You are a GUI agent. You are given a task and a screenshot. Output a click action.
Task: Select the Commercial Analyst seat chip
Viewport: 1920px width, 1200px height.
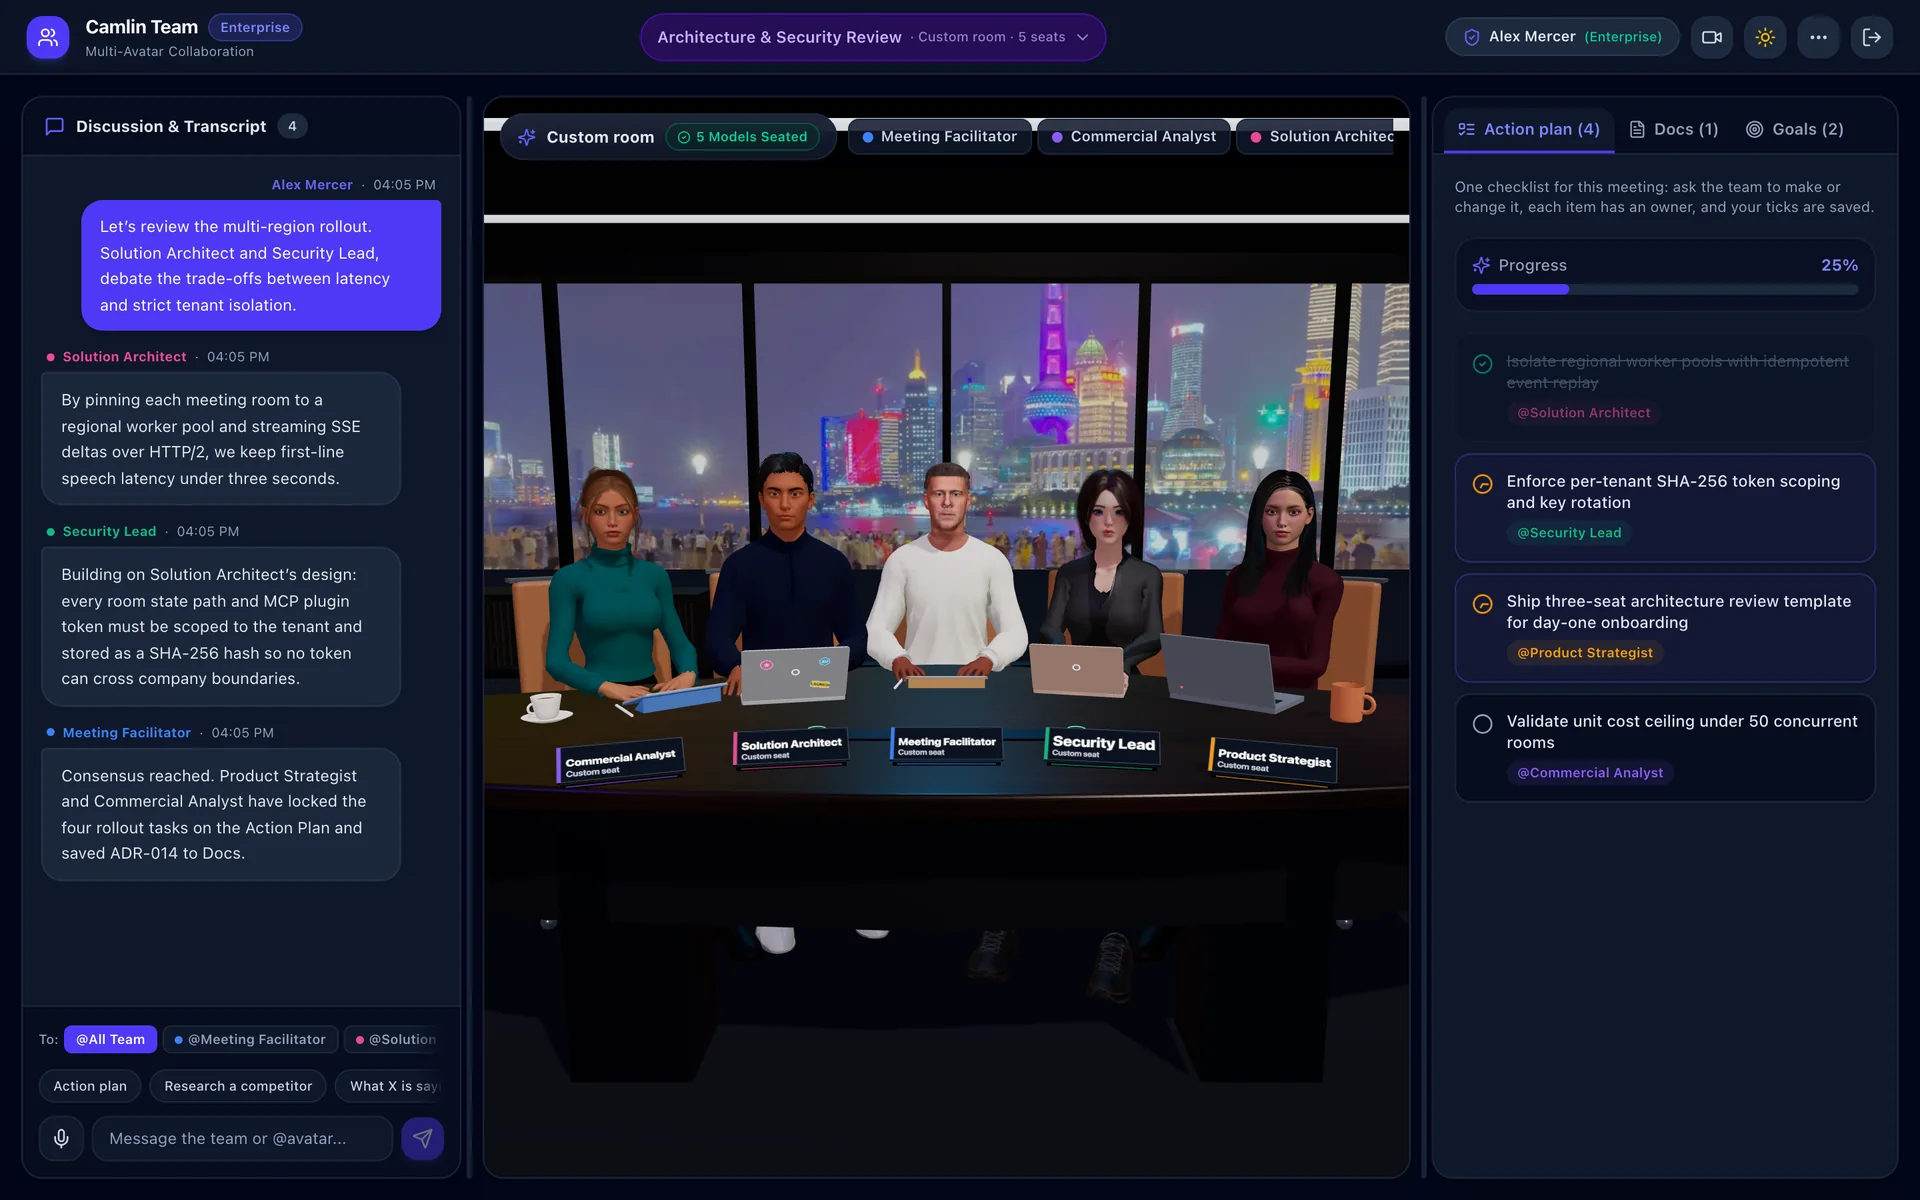click(1134, 137)
